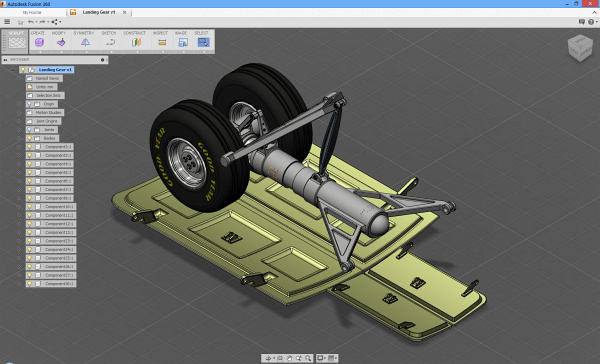
Task: Select the Orbit tool in navigation bar
Action: pyautogui.click(x=268, y=358)
